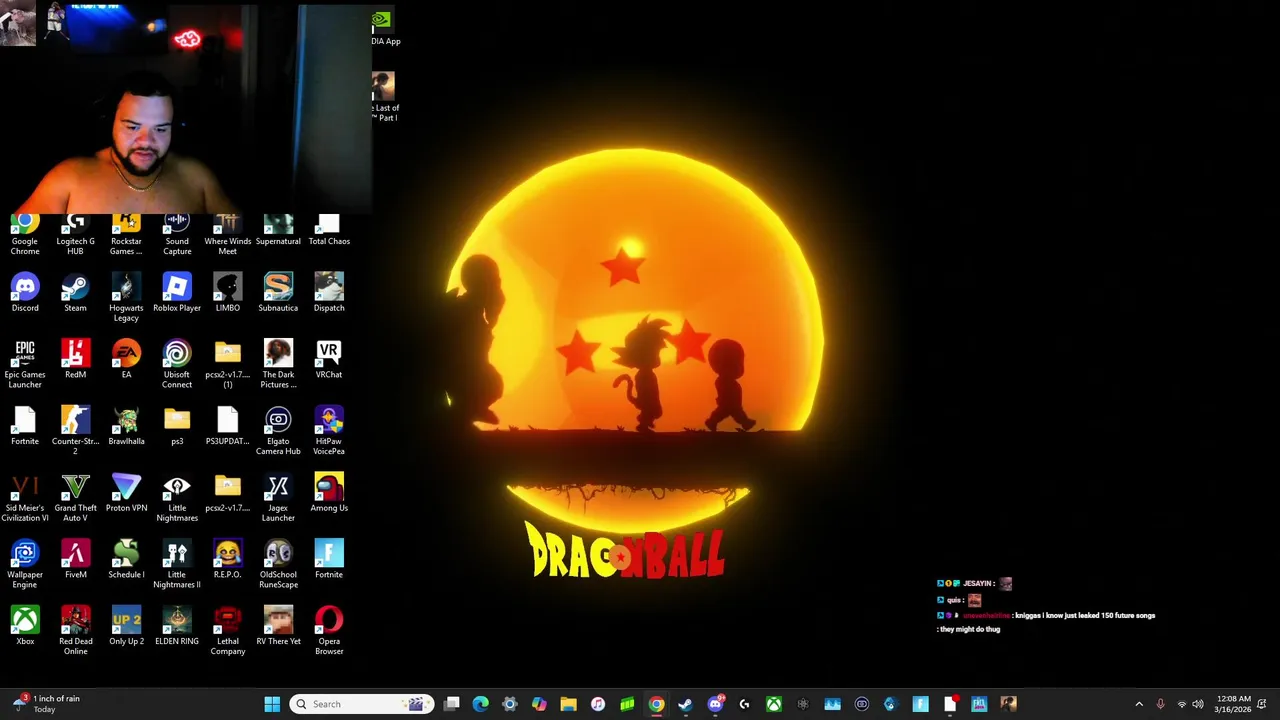Open VRChat desktop shortcut
This screenshot has width=1280, height=720.
329,359
